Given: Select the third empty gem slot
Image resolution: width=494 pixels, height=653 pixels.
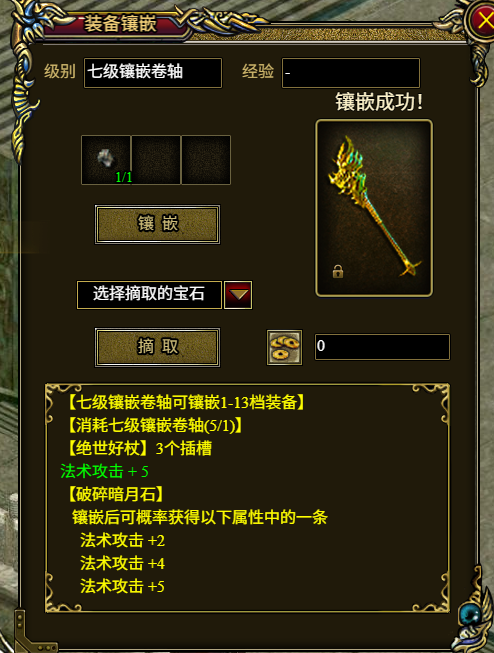Looking at the screenshot, I should click(x=206, y=160).
